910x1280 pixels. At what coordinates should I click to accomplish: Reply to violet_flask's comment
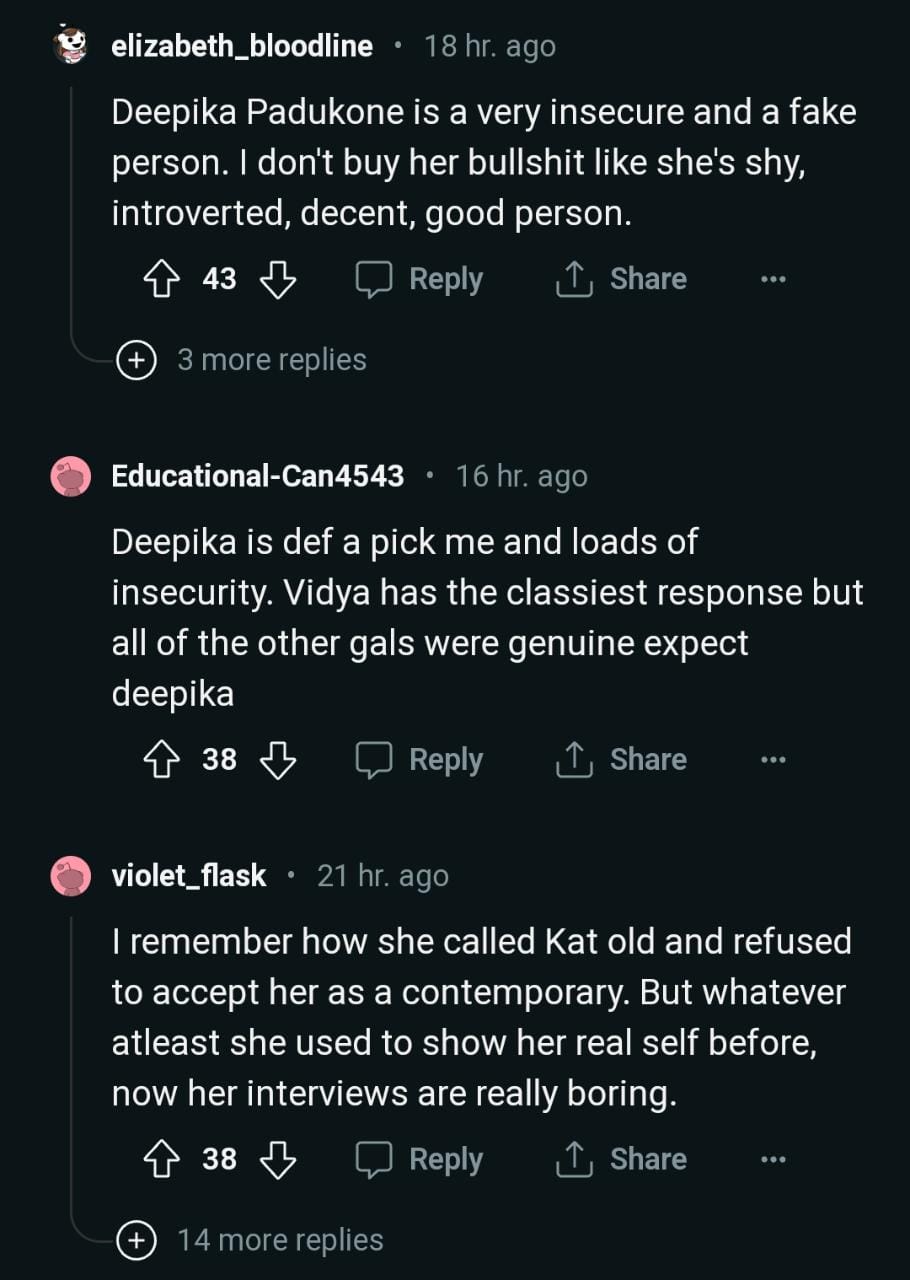pyautogui.click(x=420, y=1159)
